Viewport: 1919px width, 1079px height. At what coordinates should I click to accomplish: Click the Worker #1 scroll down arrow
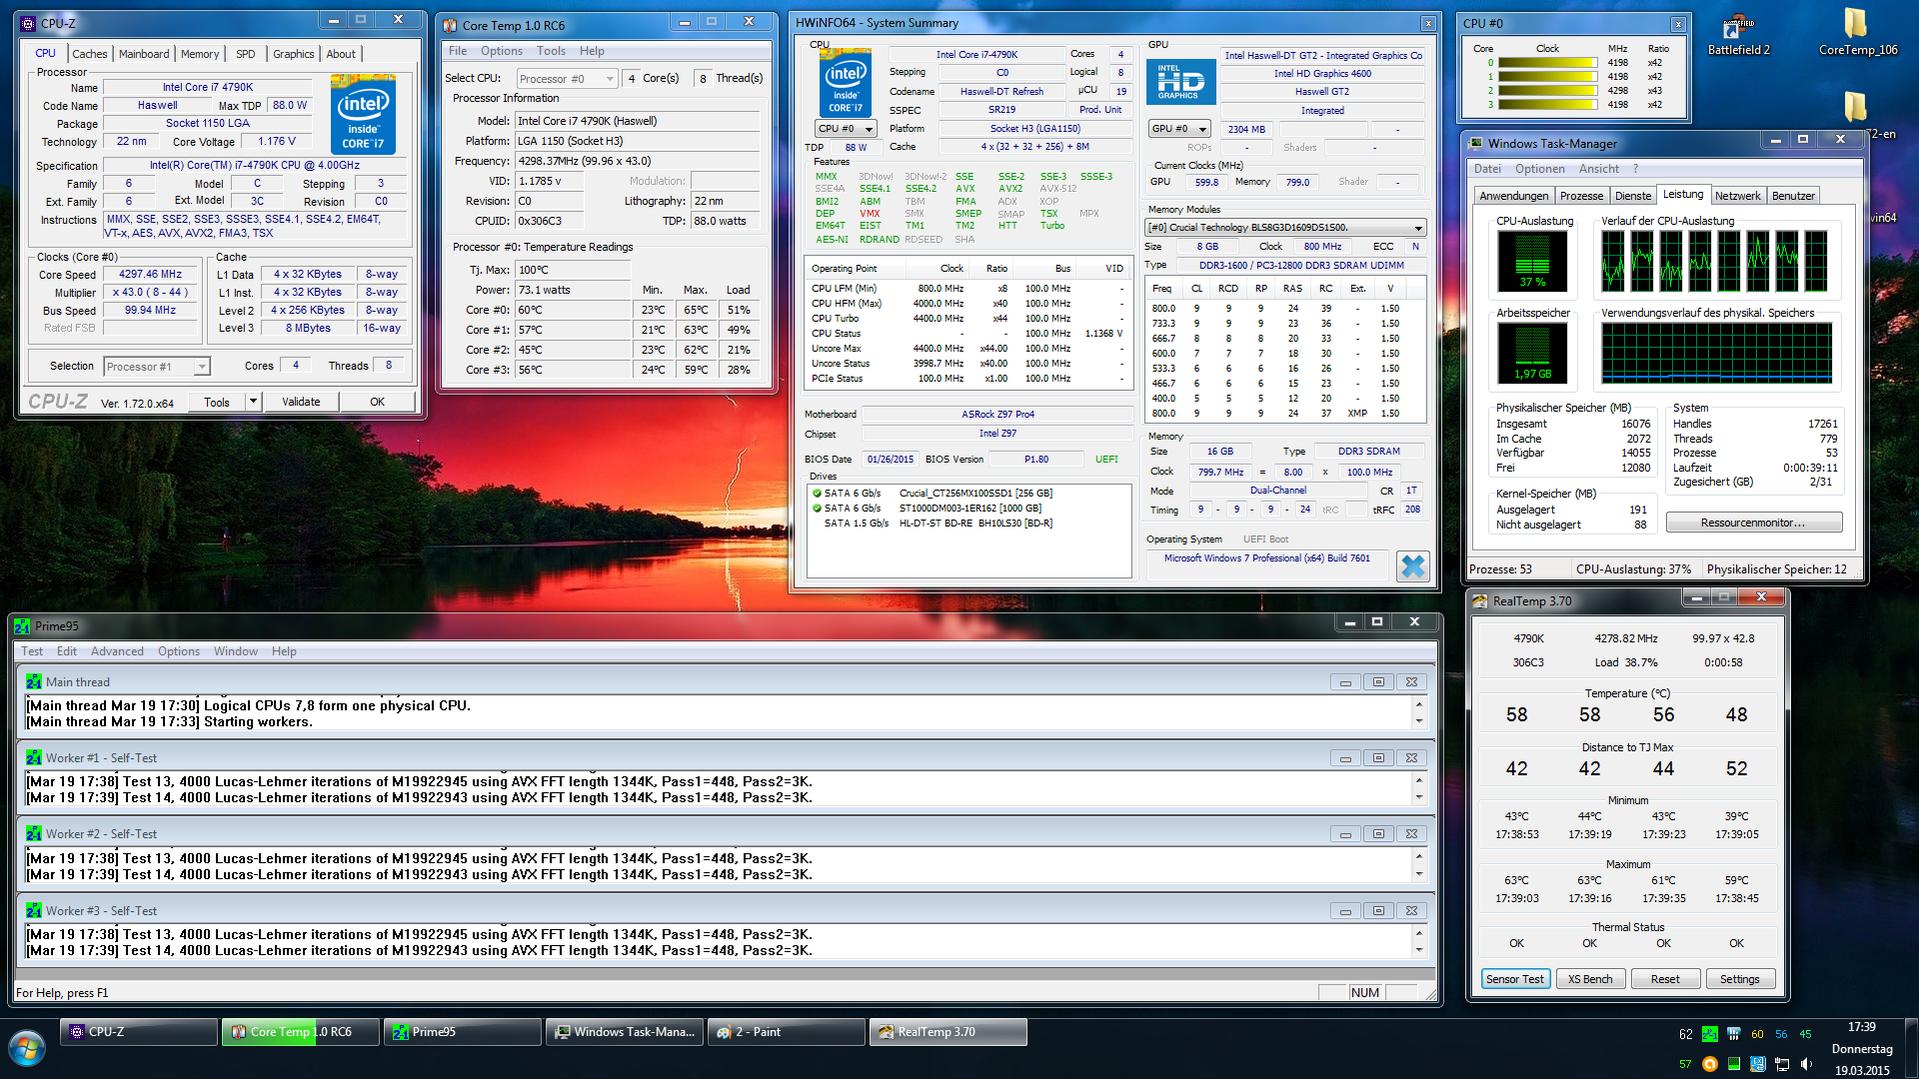(1419, 797)
